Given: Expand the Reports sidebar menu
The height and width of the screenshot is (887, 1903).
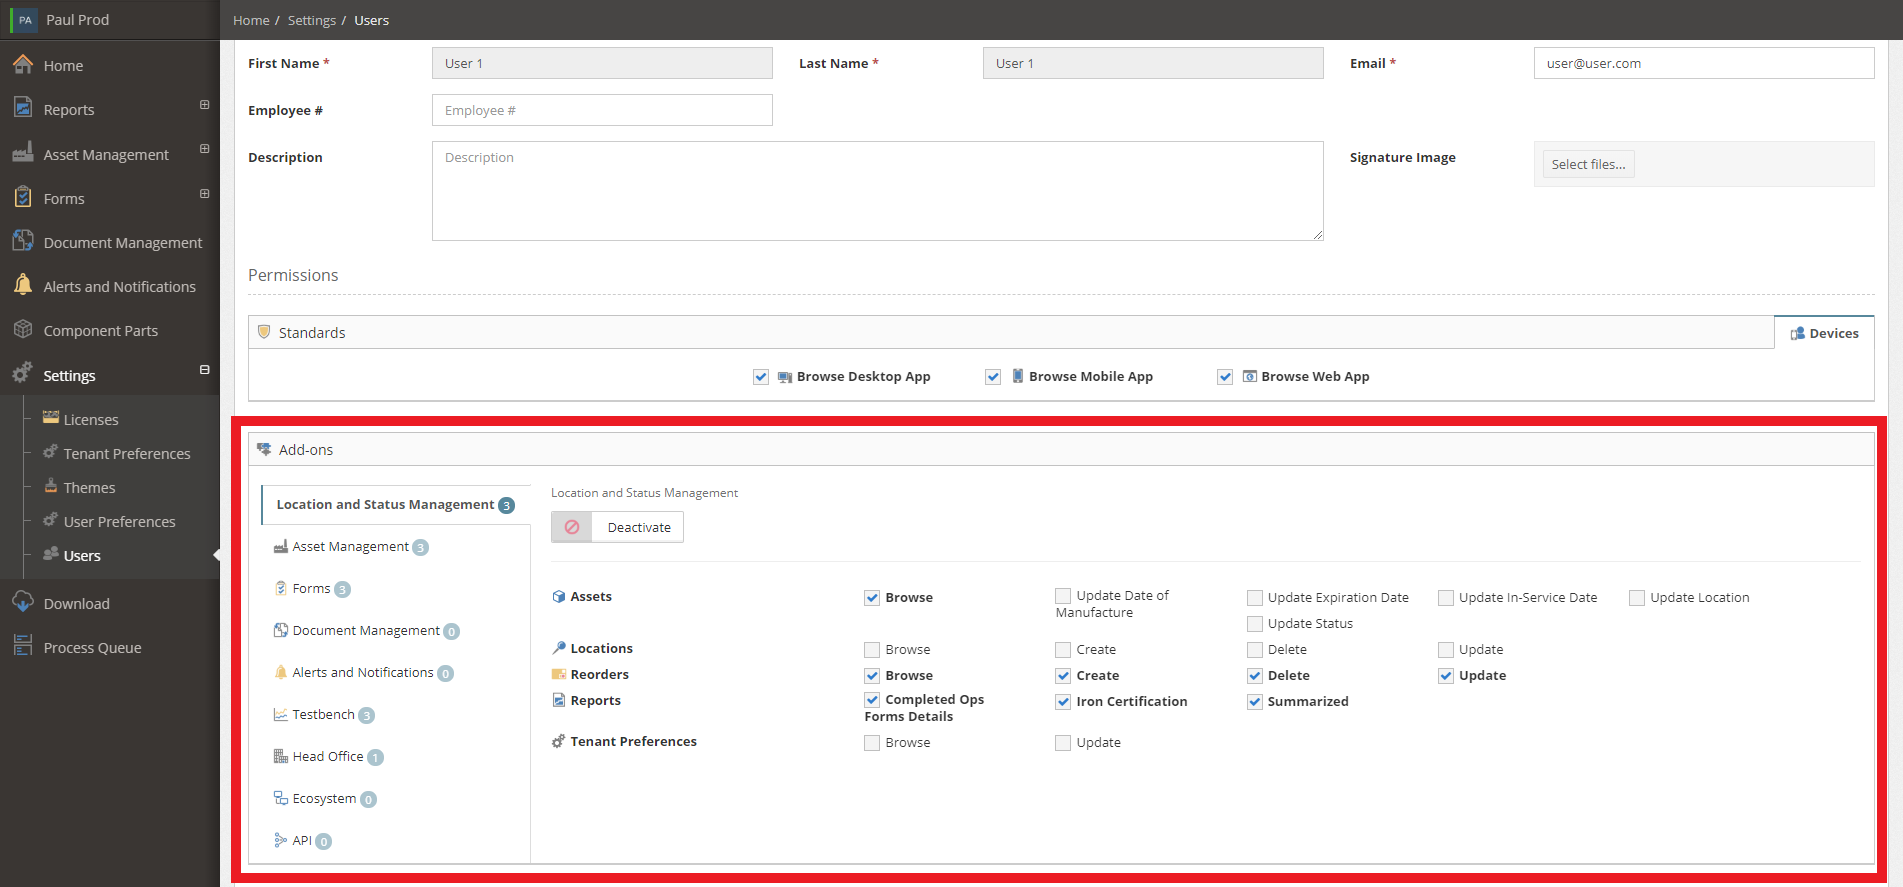Looking at the screenshot, I should [x=204, y=105].
